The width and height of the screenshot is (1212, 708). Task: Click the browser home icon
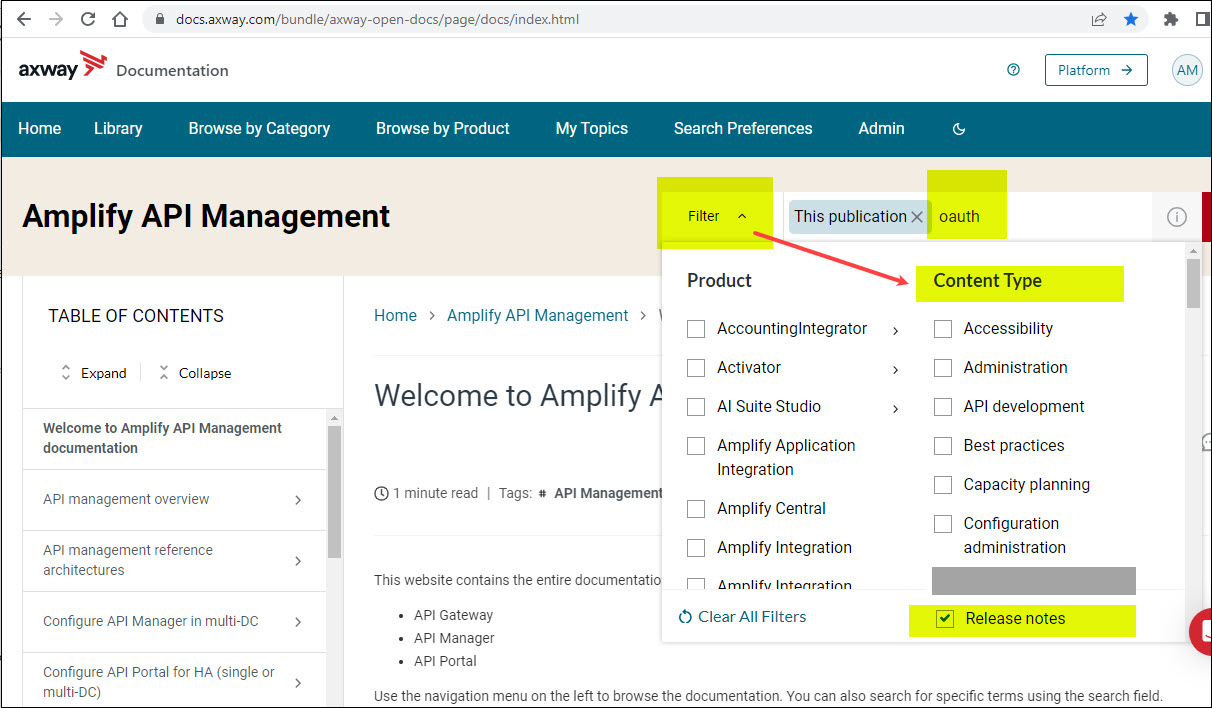[120, 19]
